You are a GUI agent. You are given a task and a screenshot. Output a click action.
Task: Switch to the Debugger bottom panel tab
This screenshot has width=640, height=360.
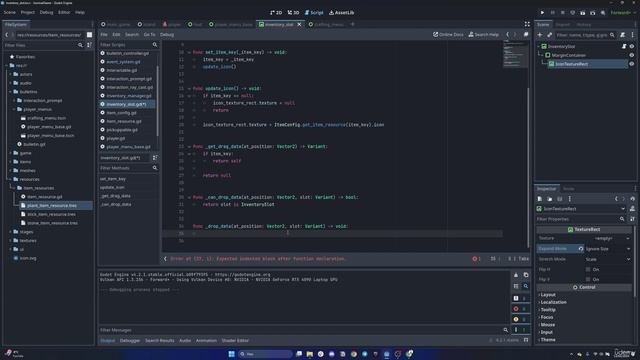tap(130, 340)
